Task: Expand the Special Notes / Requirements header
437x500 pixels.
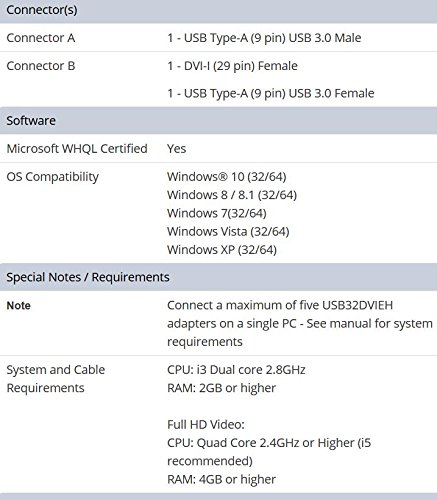Action: tap(218, 277)
